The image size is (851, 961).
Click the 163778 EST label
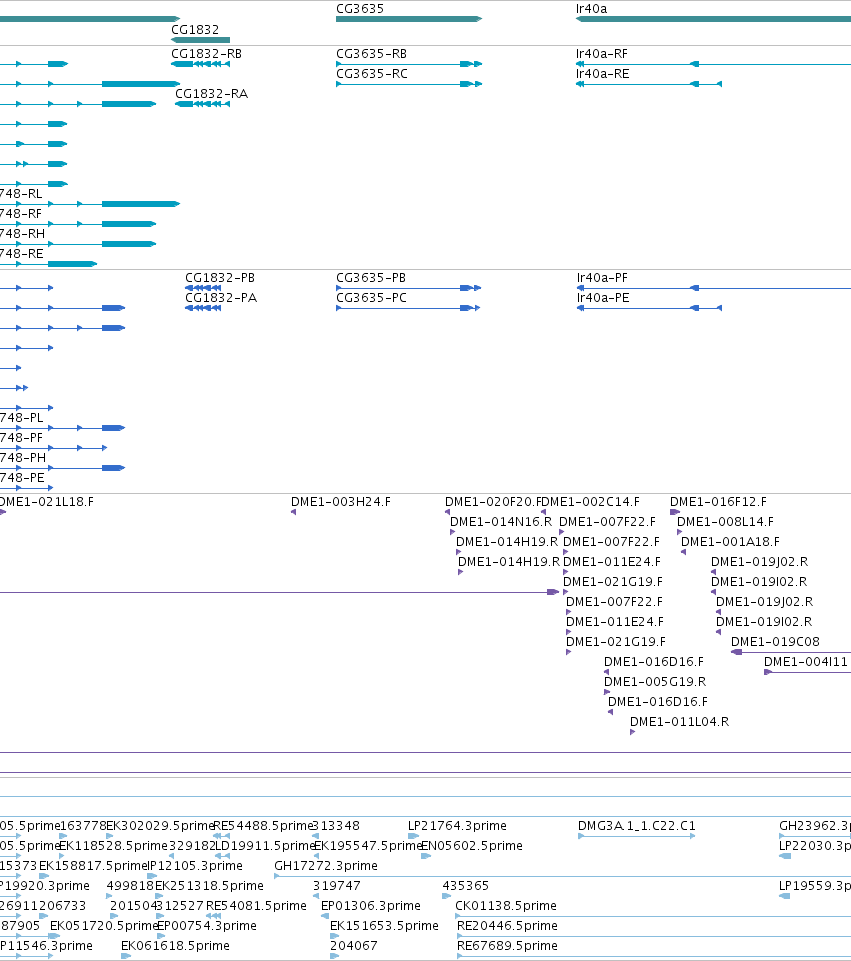pos(83,826)
